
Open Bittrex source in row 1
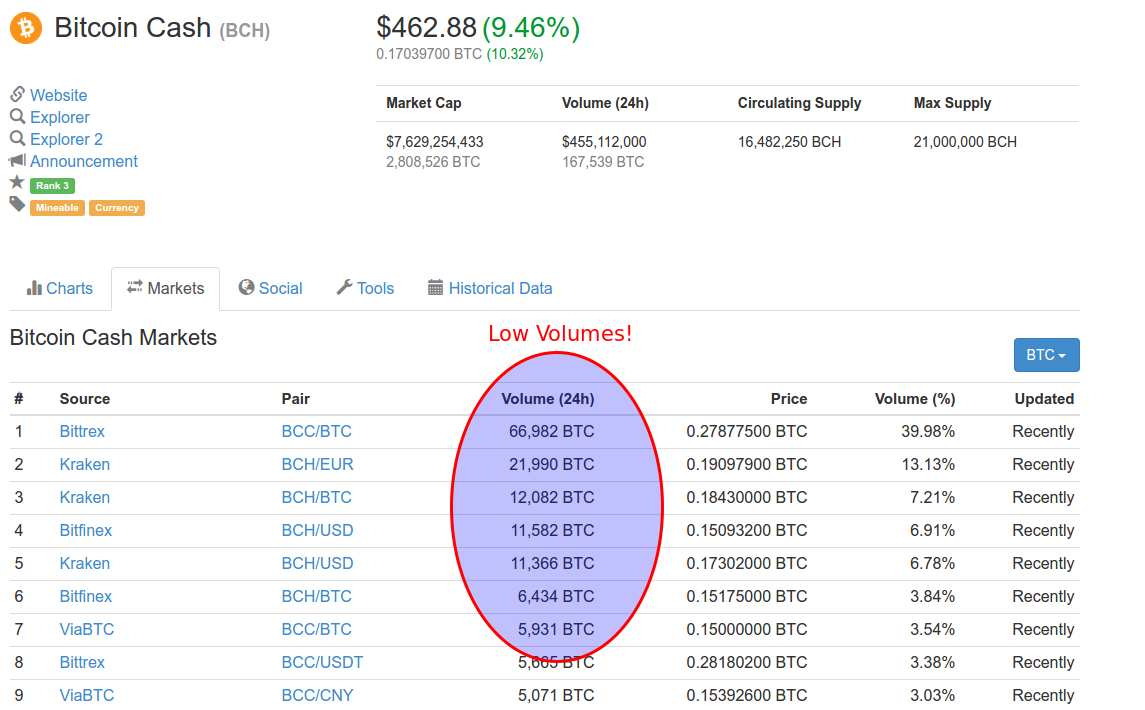click(82, 432)
